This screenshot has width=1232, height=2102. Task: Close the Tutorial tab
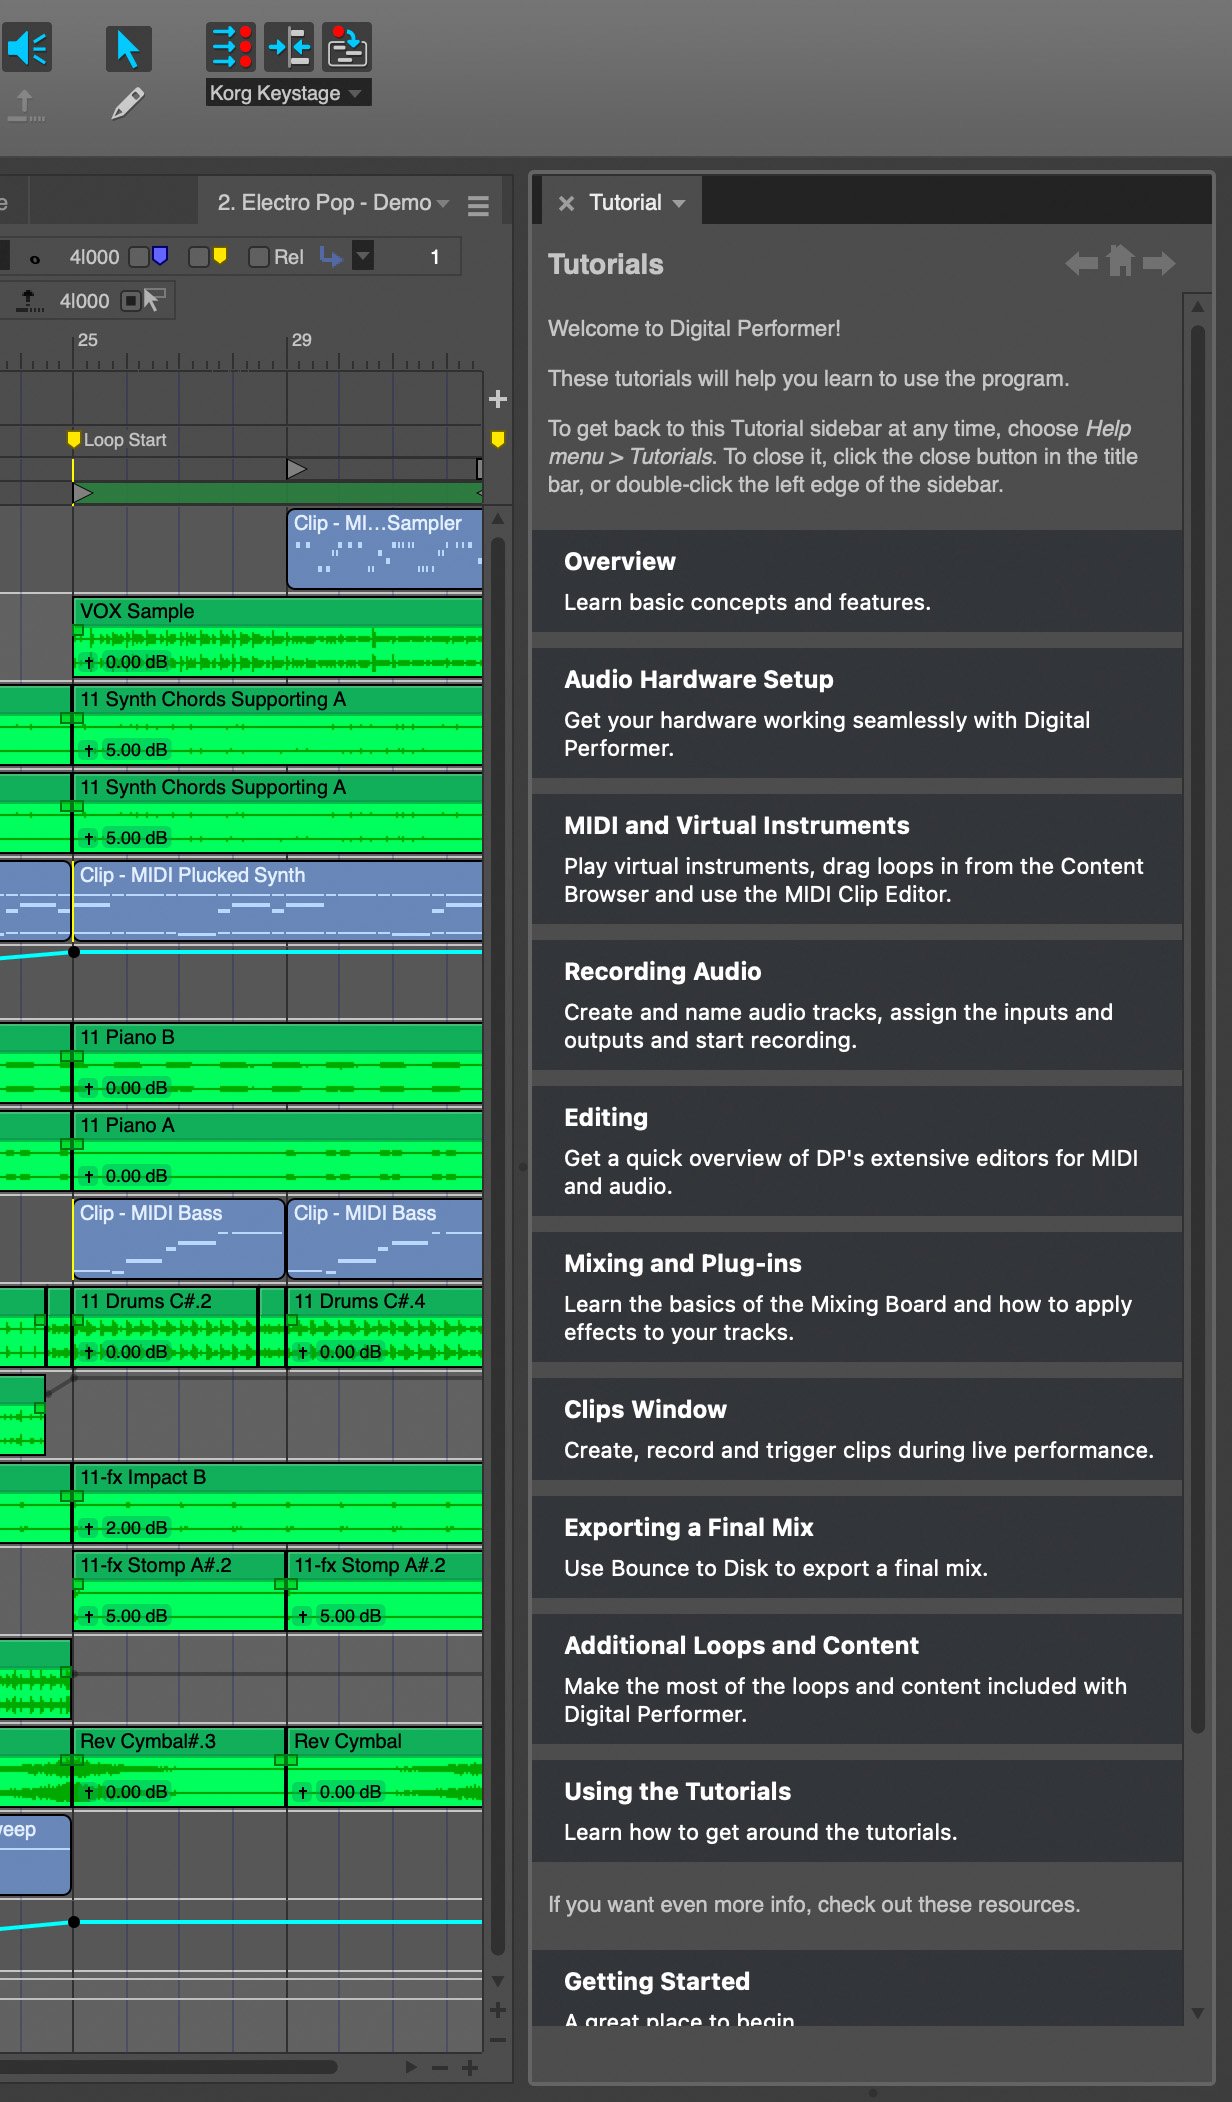pyautogui.click(x=566, y=203)
